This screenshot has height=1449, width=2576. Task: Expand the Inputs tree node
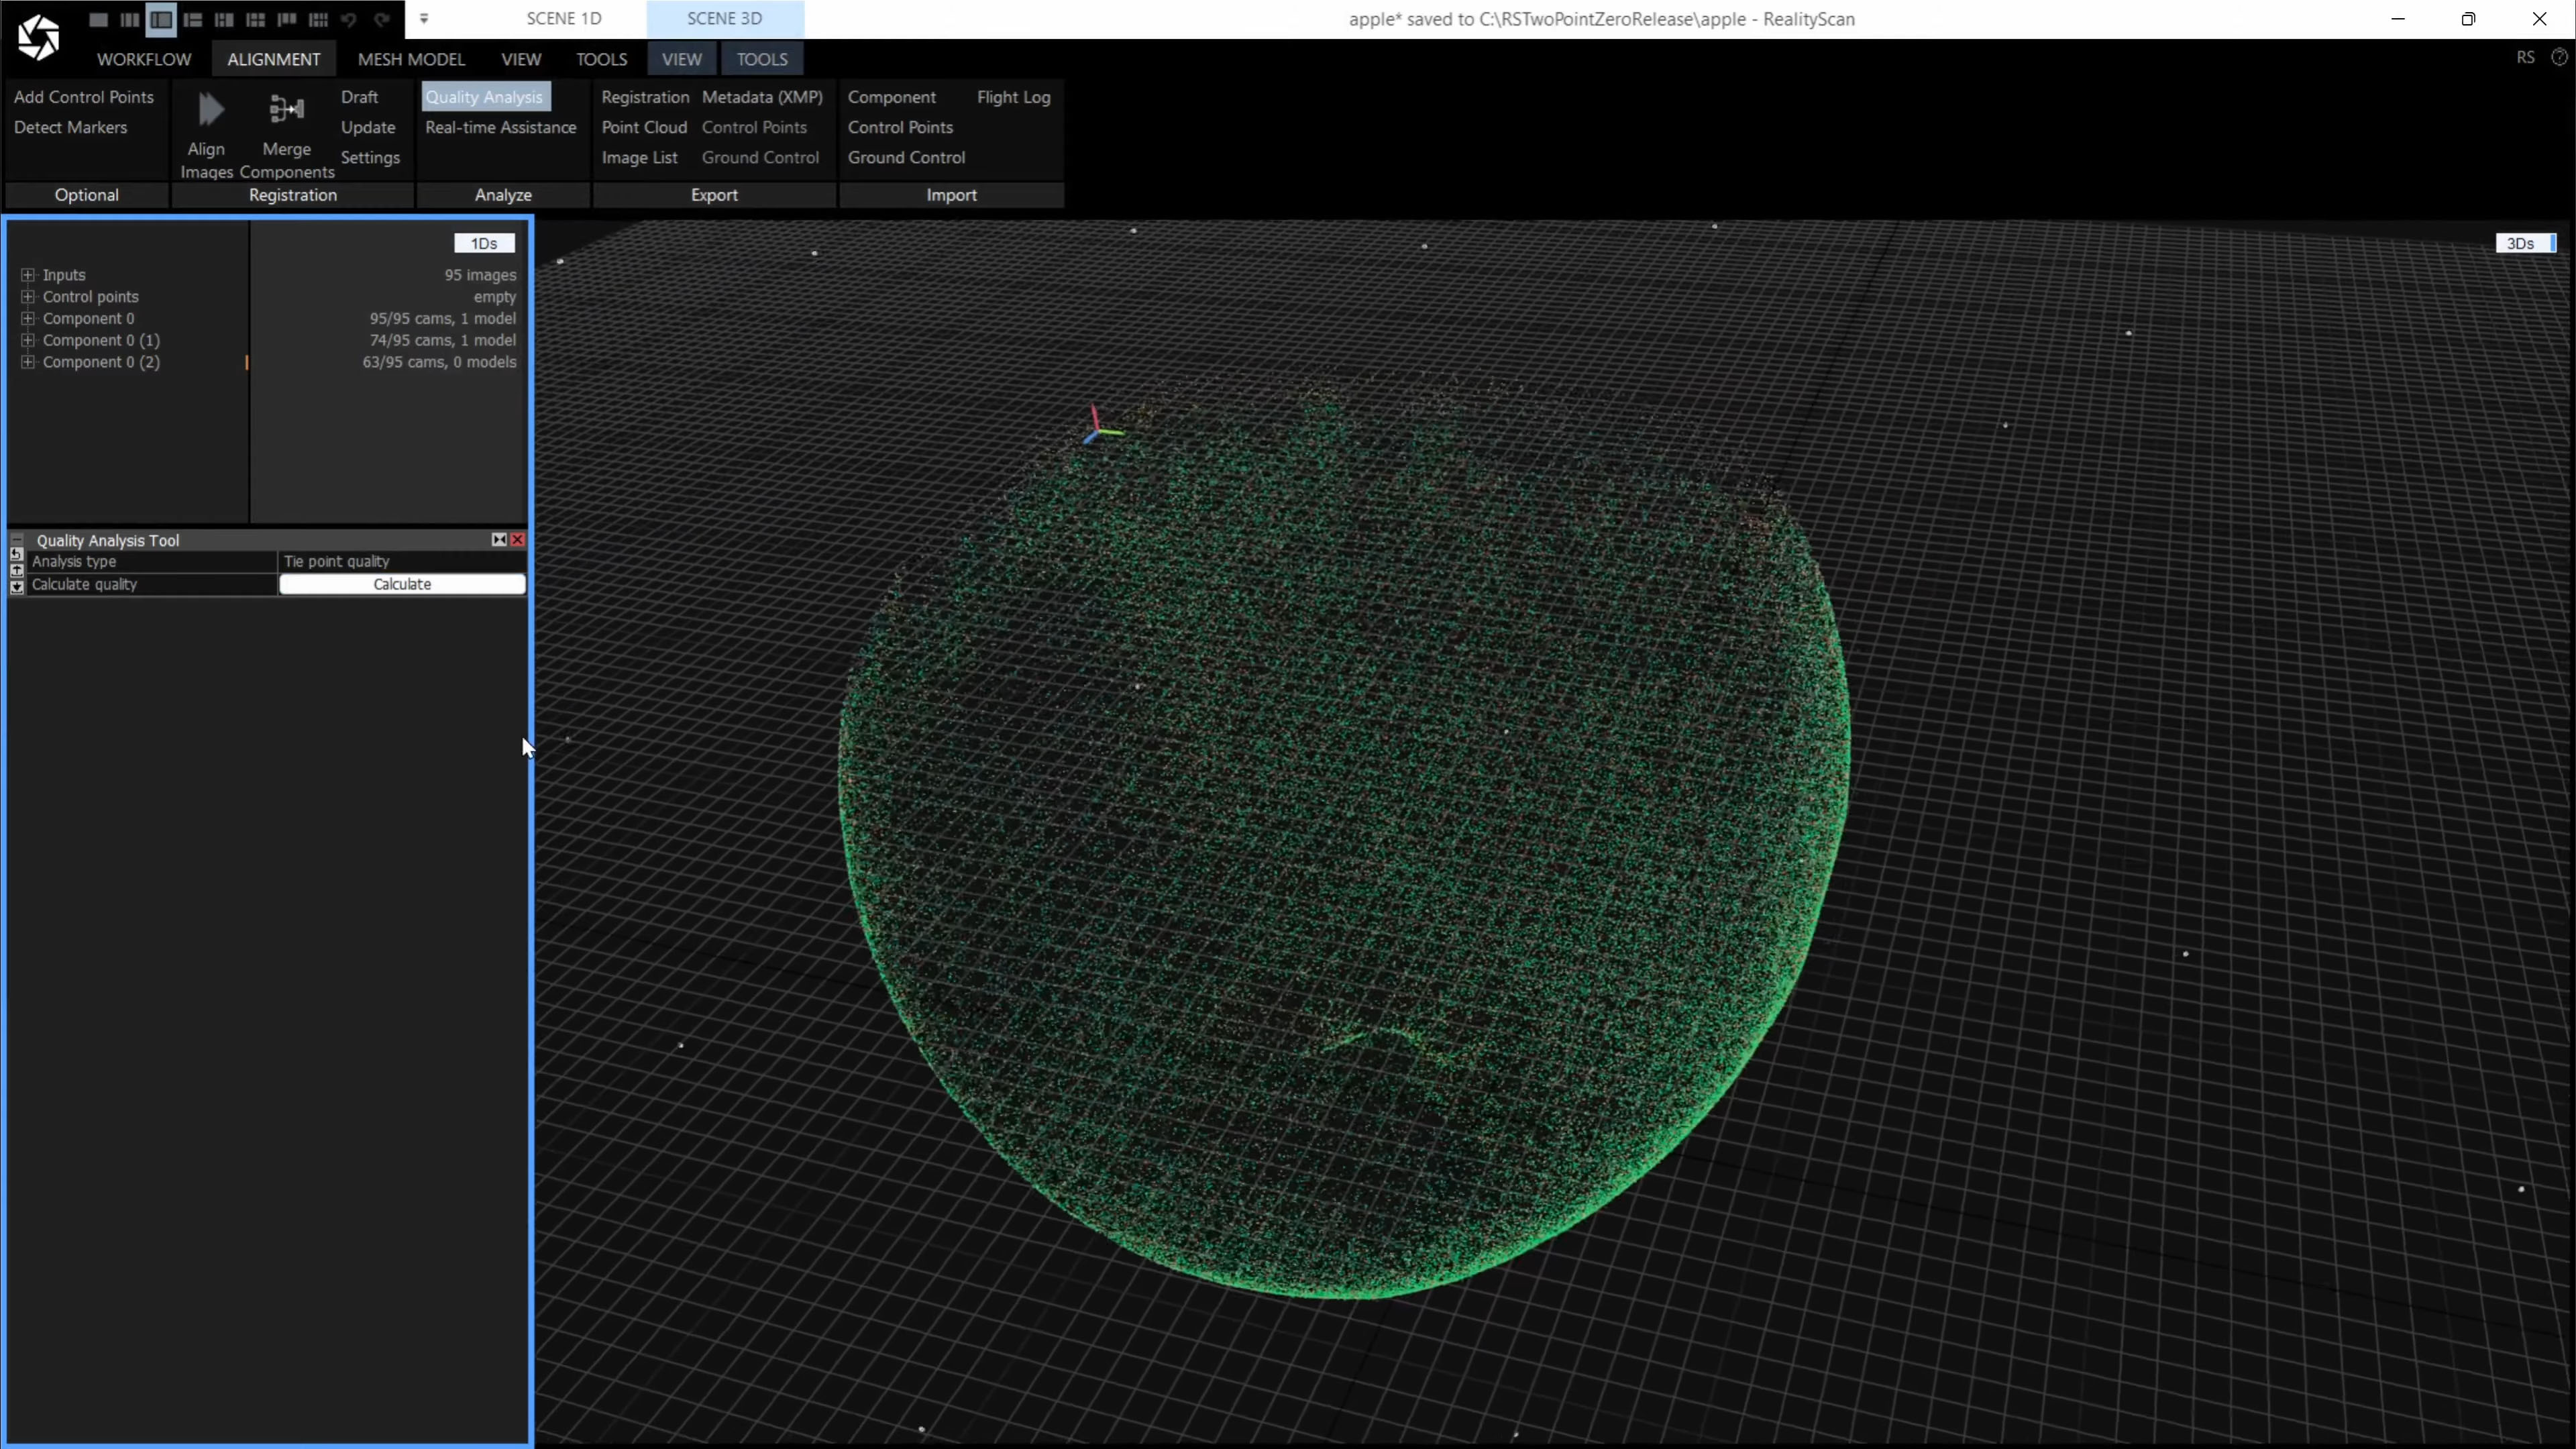pos(28,275)
